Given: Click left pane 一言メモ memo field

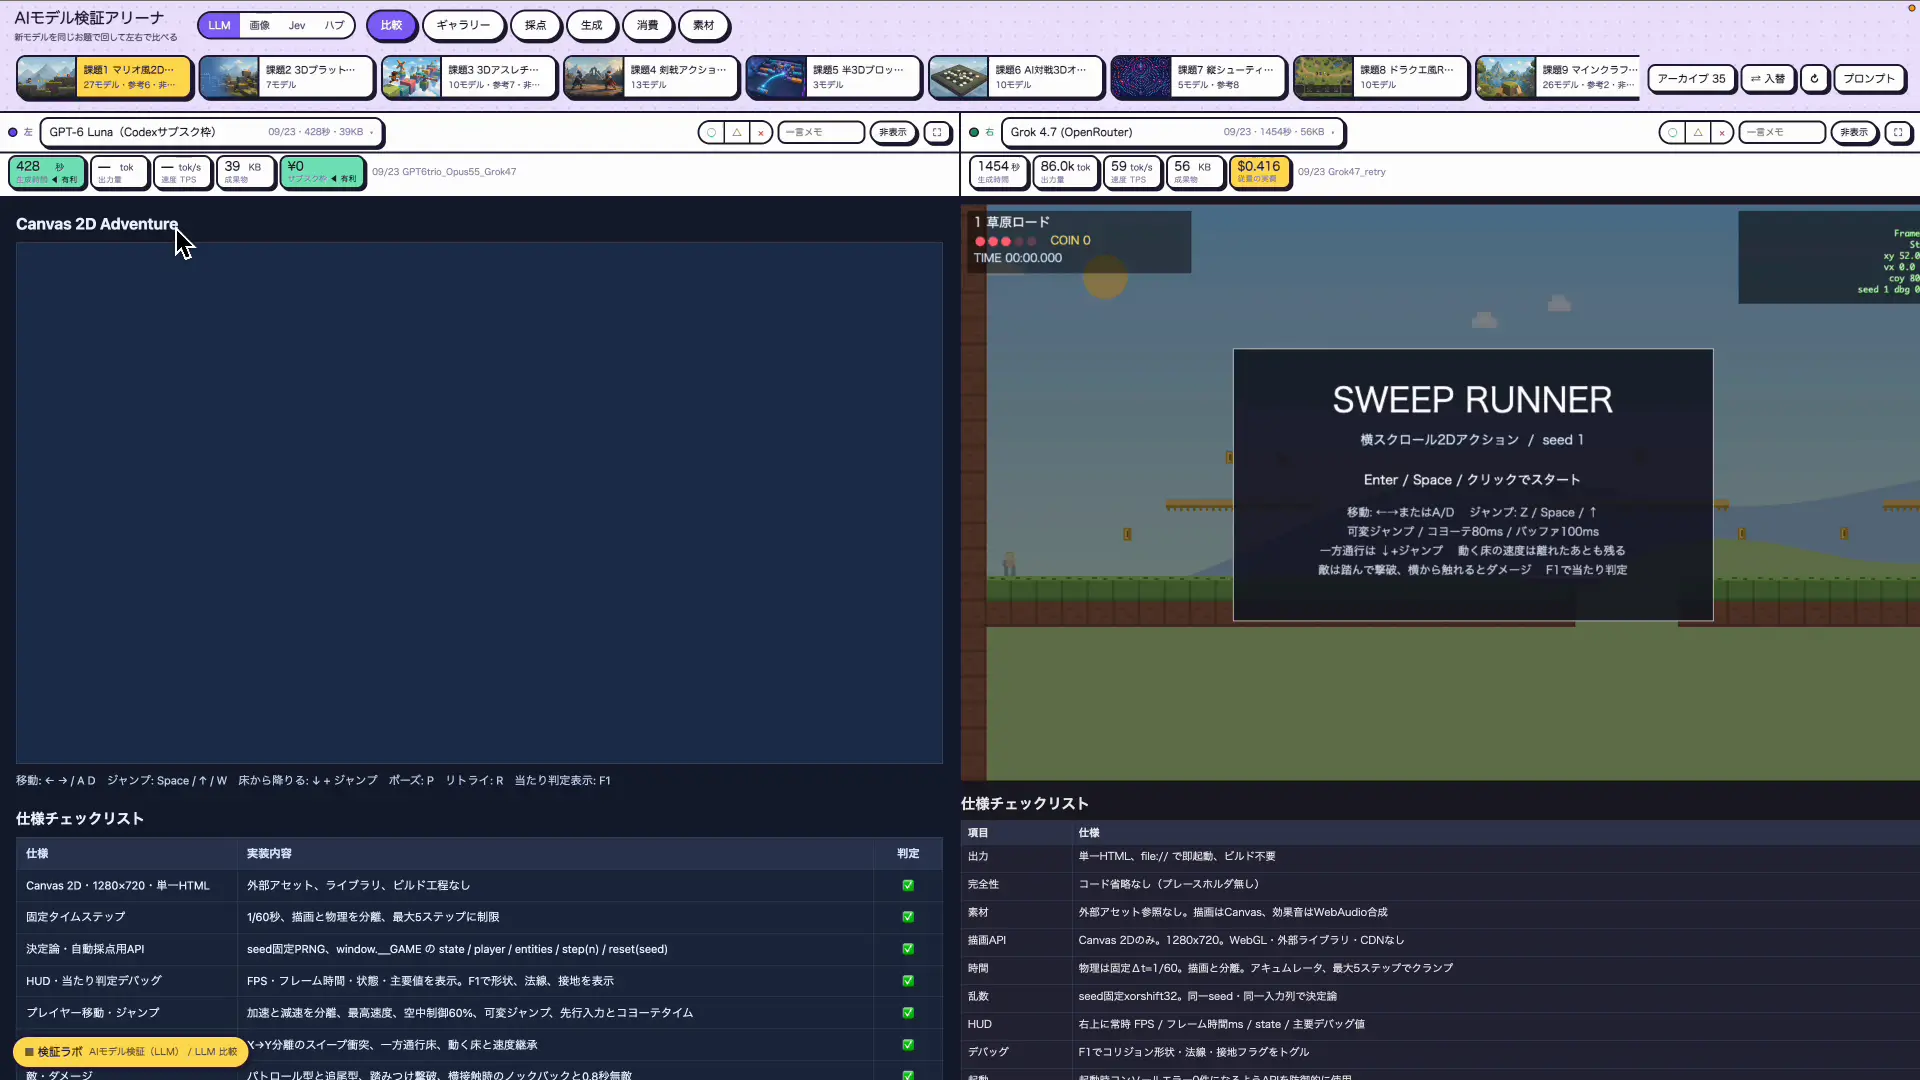Looking at the screenshot, I should coord(821,132).
